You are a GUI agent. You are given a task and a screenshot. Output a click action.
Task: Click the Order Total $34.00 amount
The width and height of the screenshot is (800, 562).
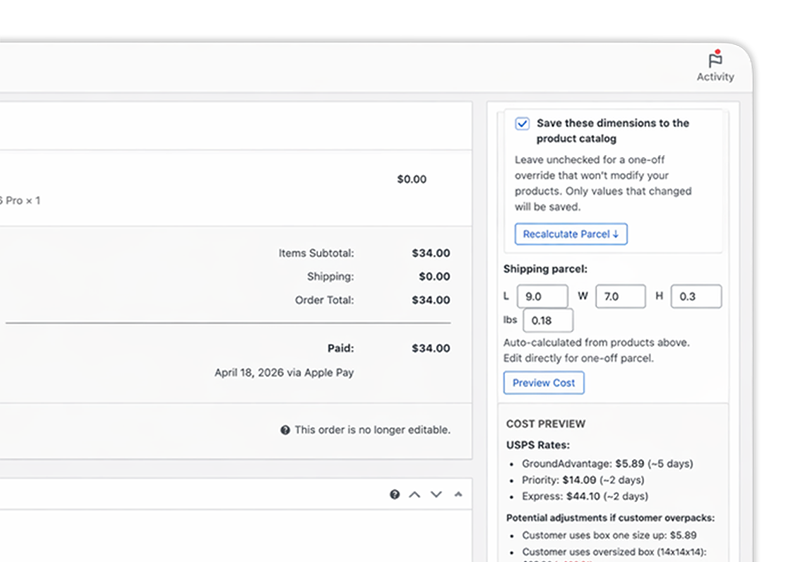click(x=431, y=300)
